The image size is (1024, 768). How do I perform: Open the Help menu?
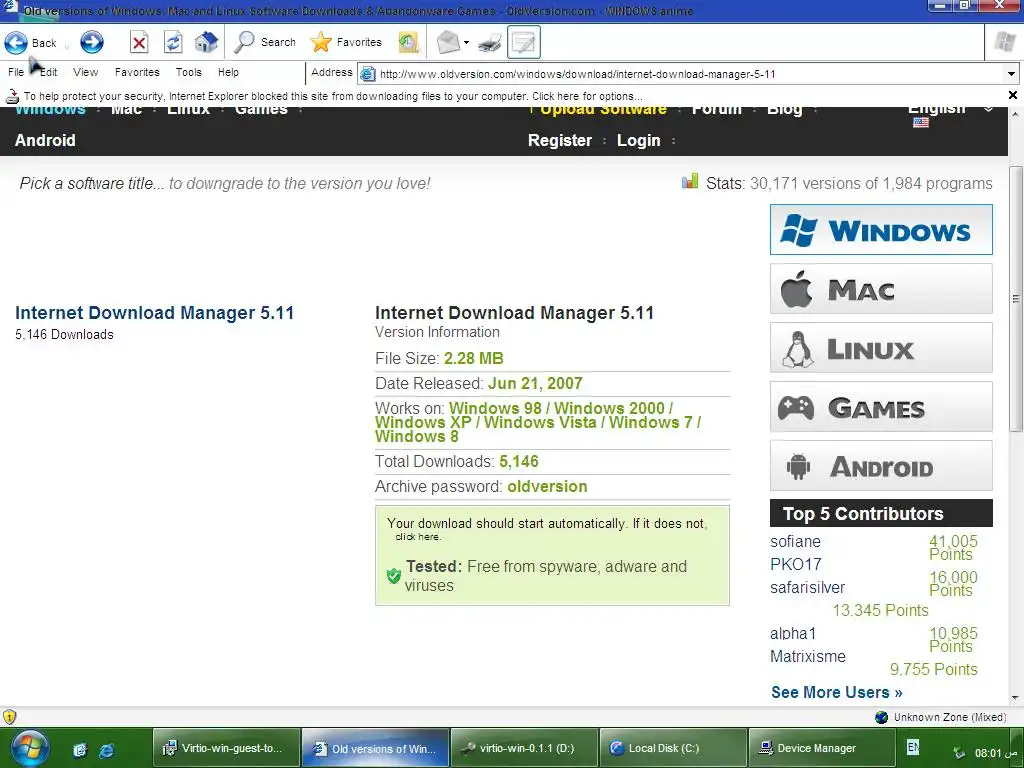[229, 72]
